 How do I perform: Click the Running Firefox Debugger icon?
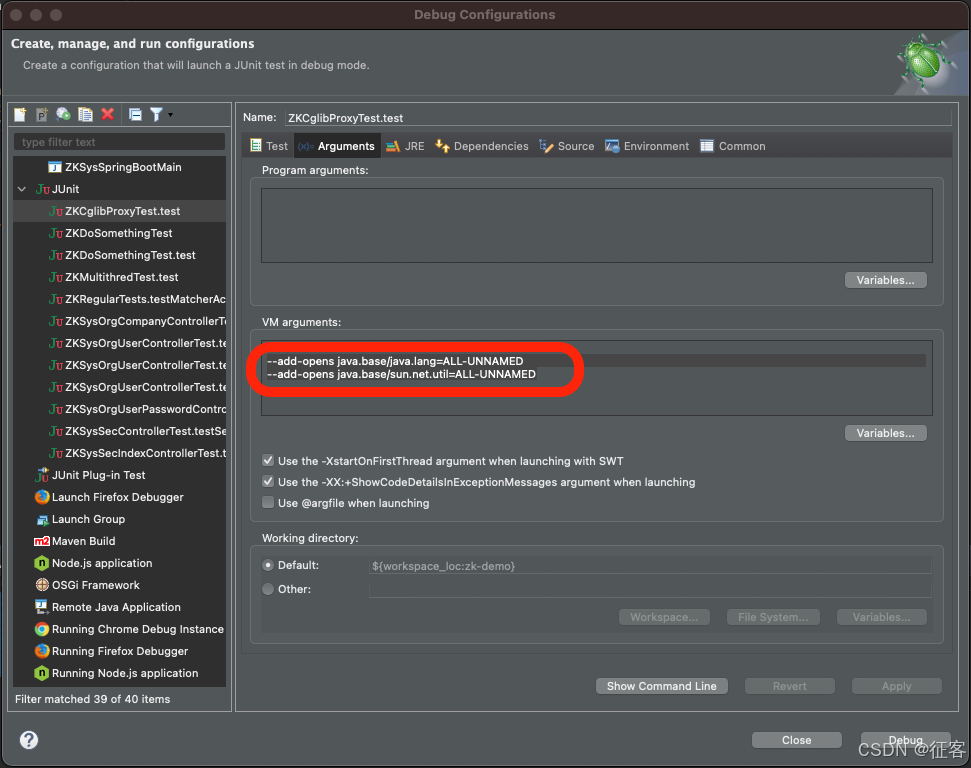[x=41, y=651]
